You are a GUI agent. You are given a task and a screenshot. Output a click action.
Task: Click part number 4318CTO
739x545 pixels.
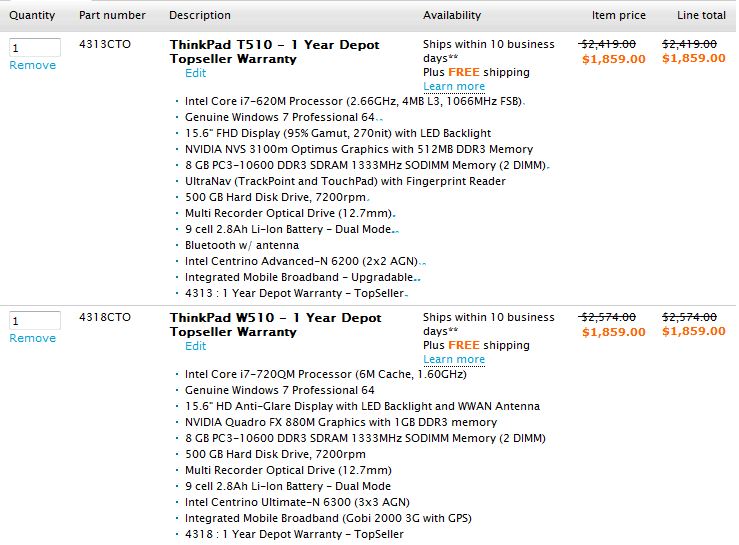tap(105, 317)
